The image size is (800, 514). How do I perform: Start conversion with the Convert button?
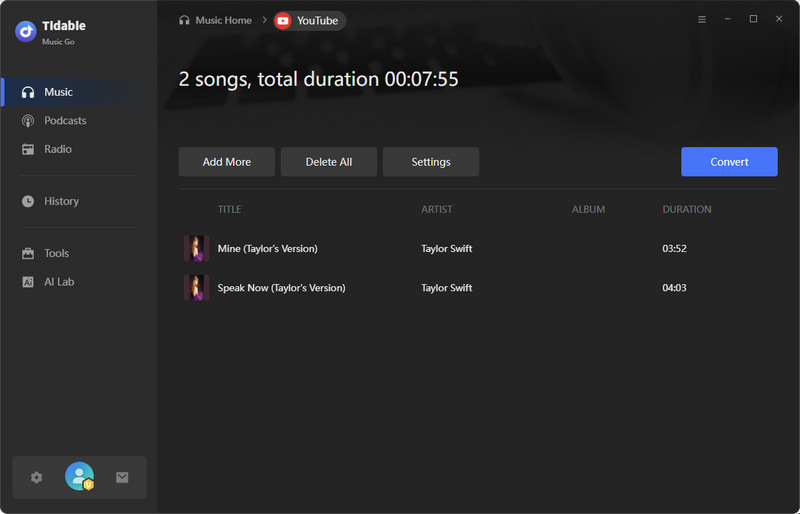[729, 162]
